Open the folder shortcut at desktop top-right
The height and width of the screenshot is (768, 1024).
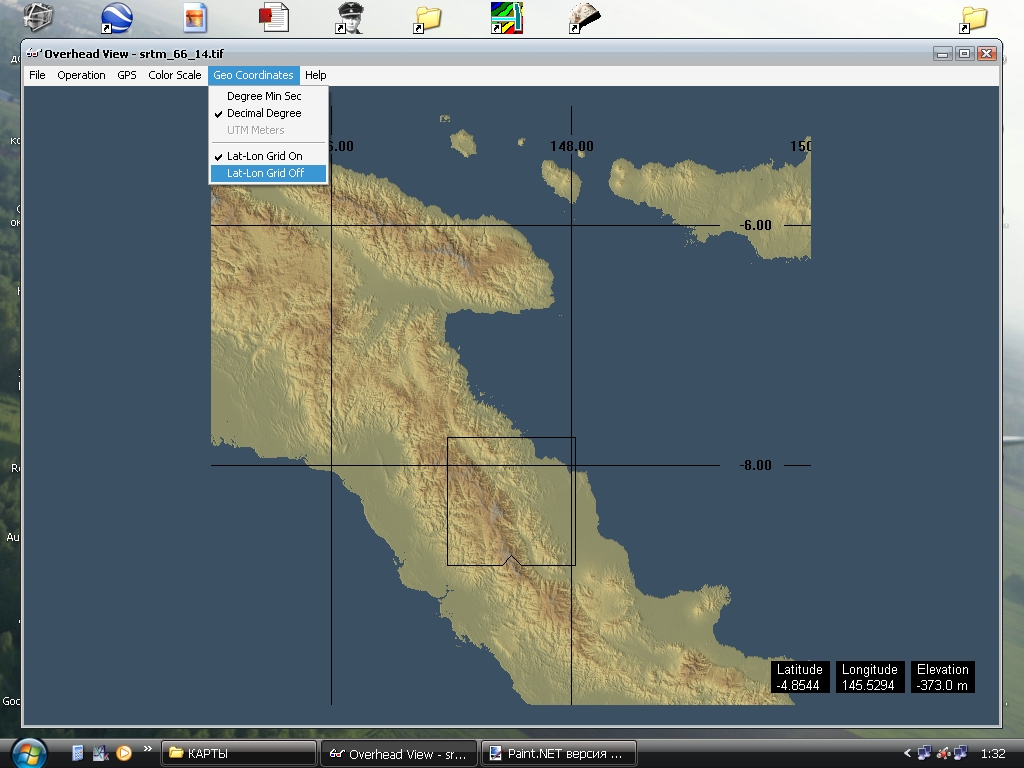click(973, 18)
